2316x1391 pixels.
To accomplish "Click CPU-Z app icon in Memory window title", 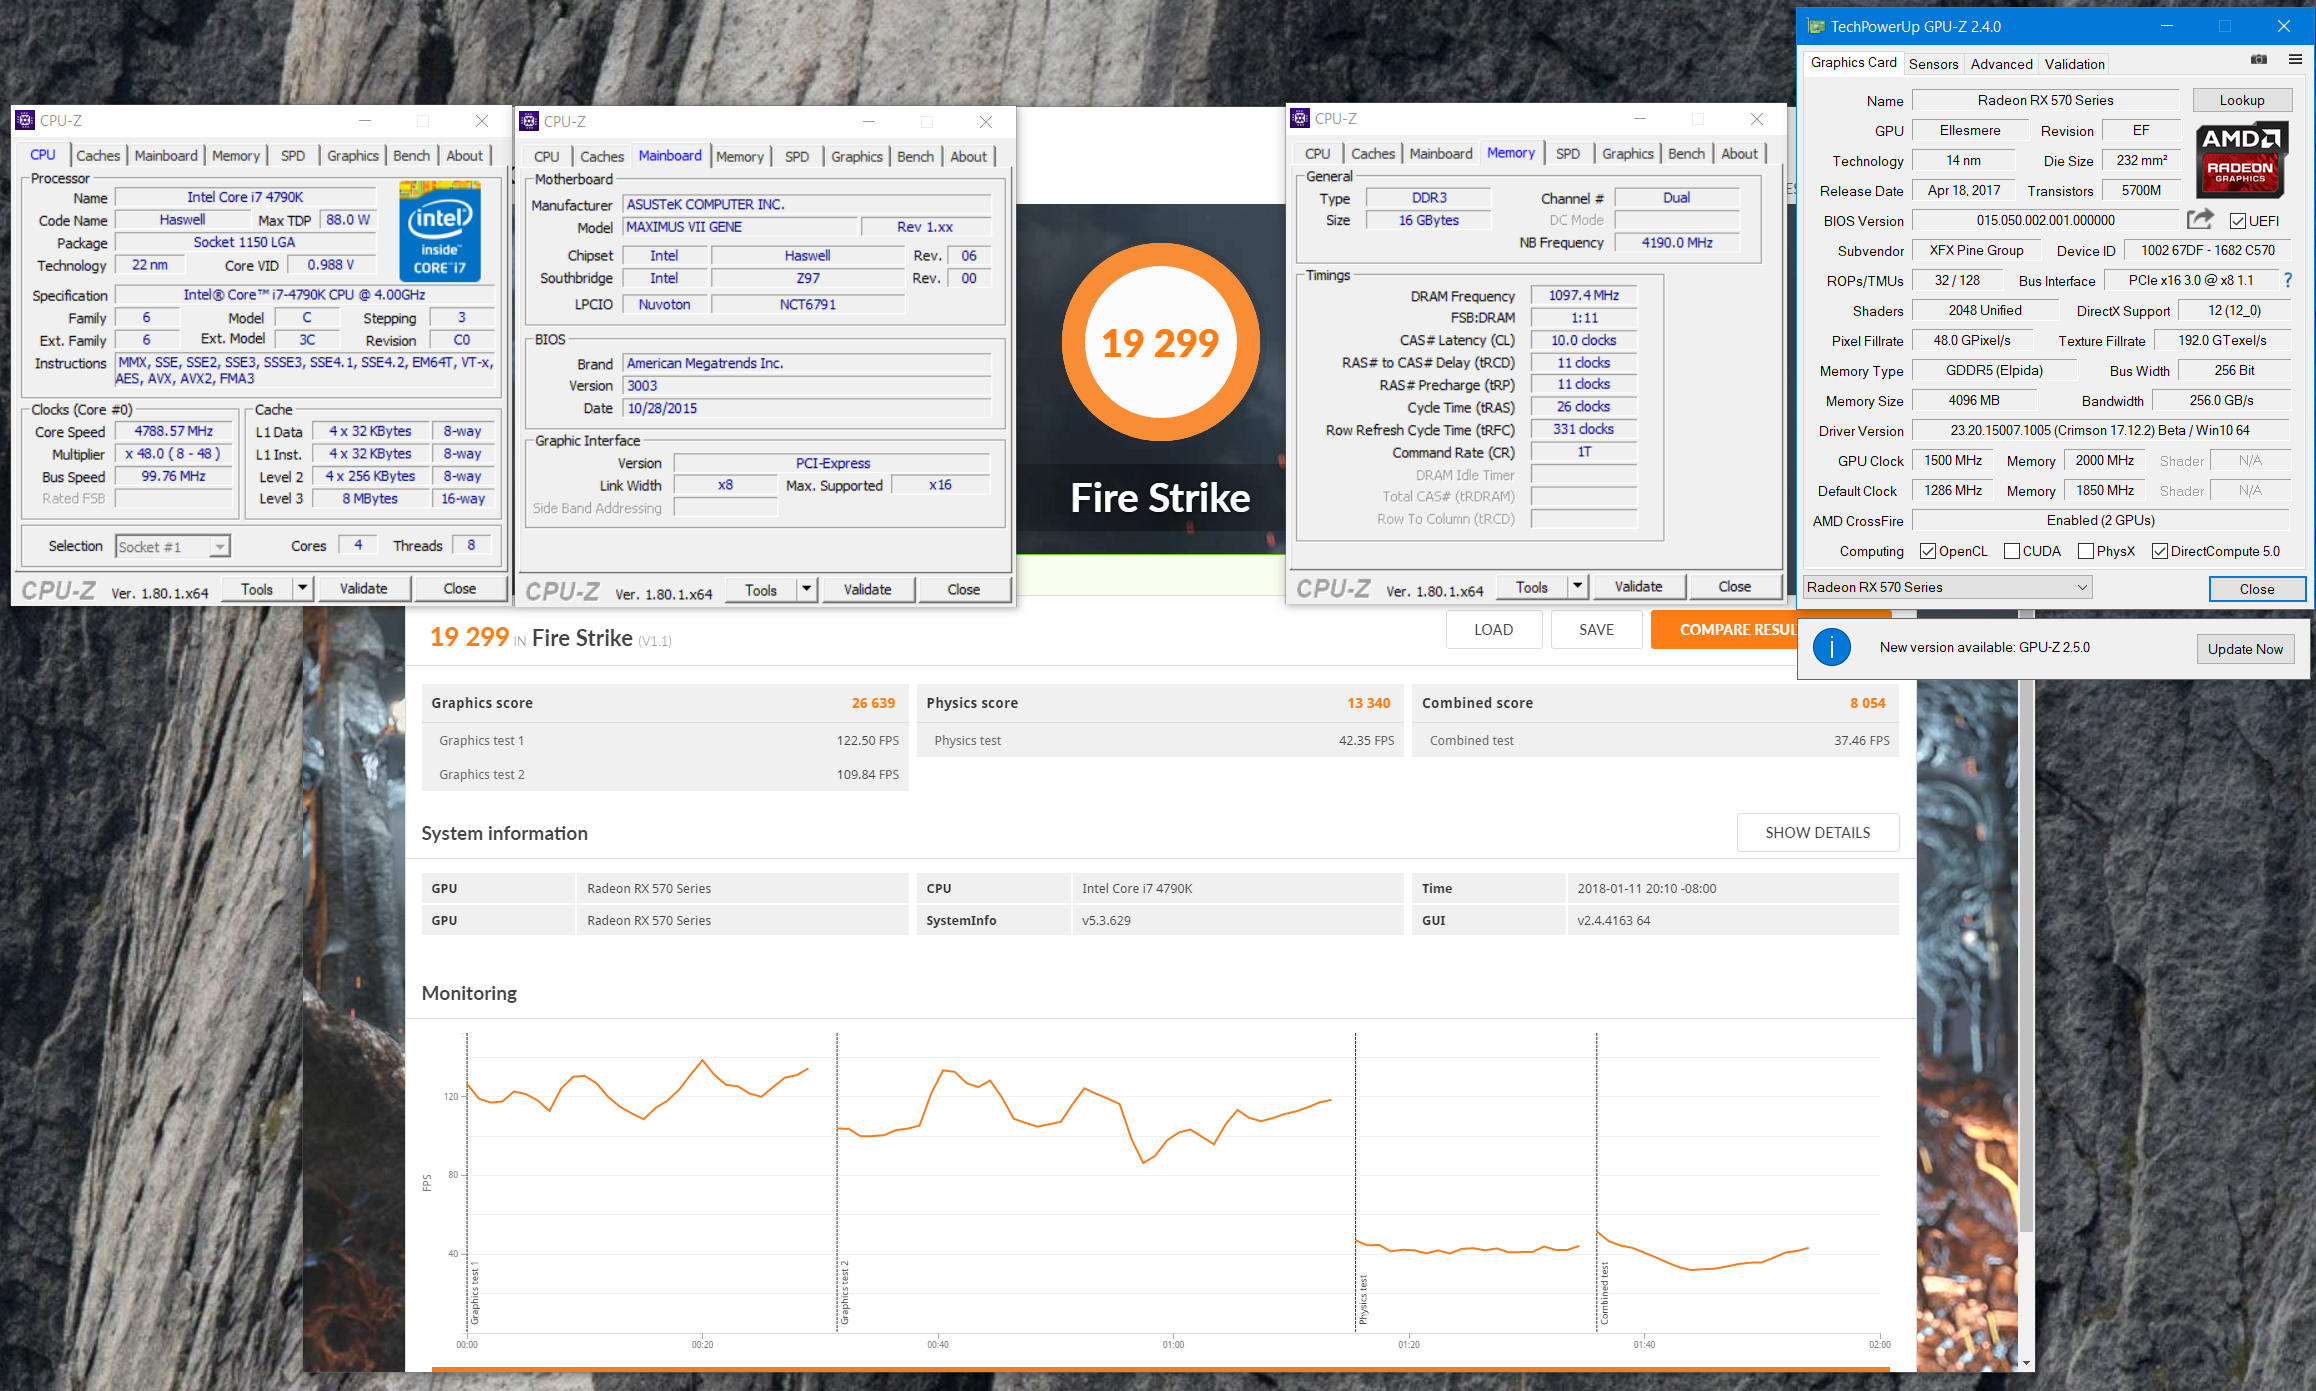I will pyautogui.click(x=1300, y=119).
